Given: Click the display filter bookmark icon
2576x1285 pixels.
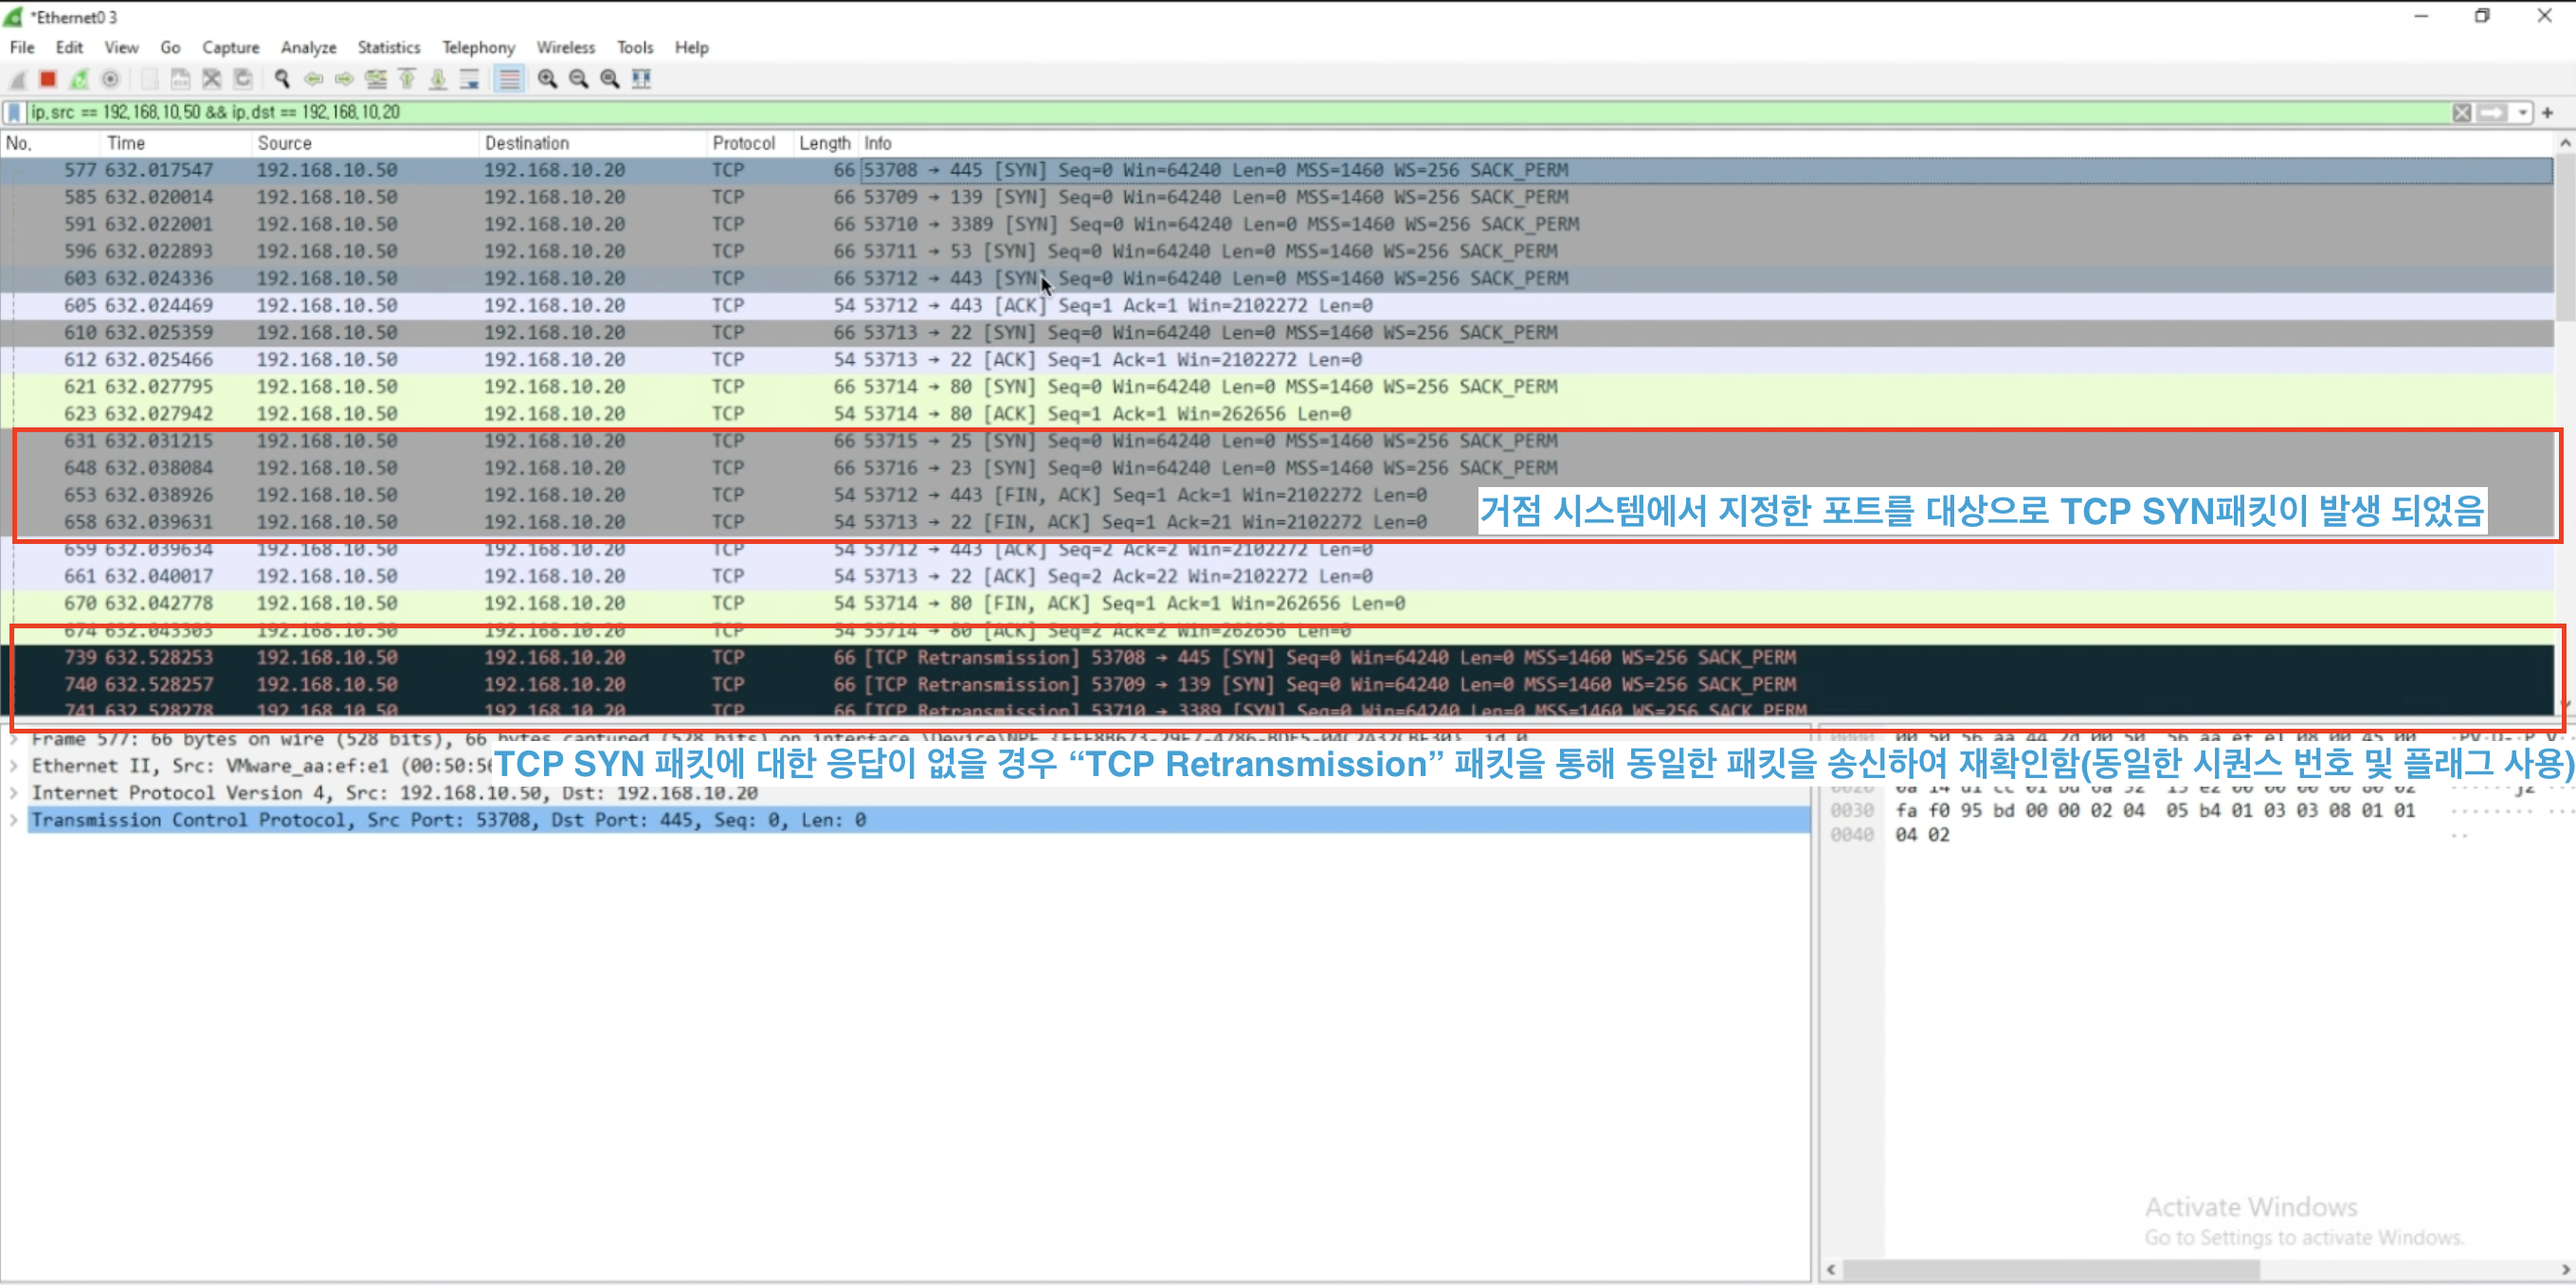Looking at the screenshot, I should click(x=14, y=112).
